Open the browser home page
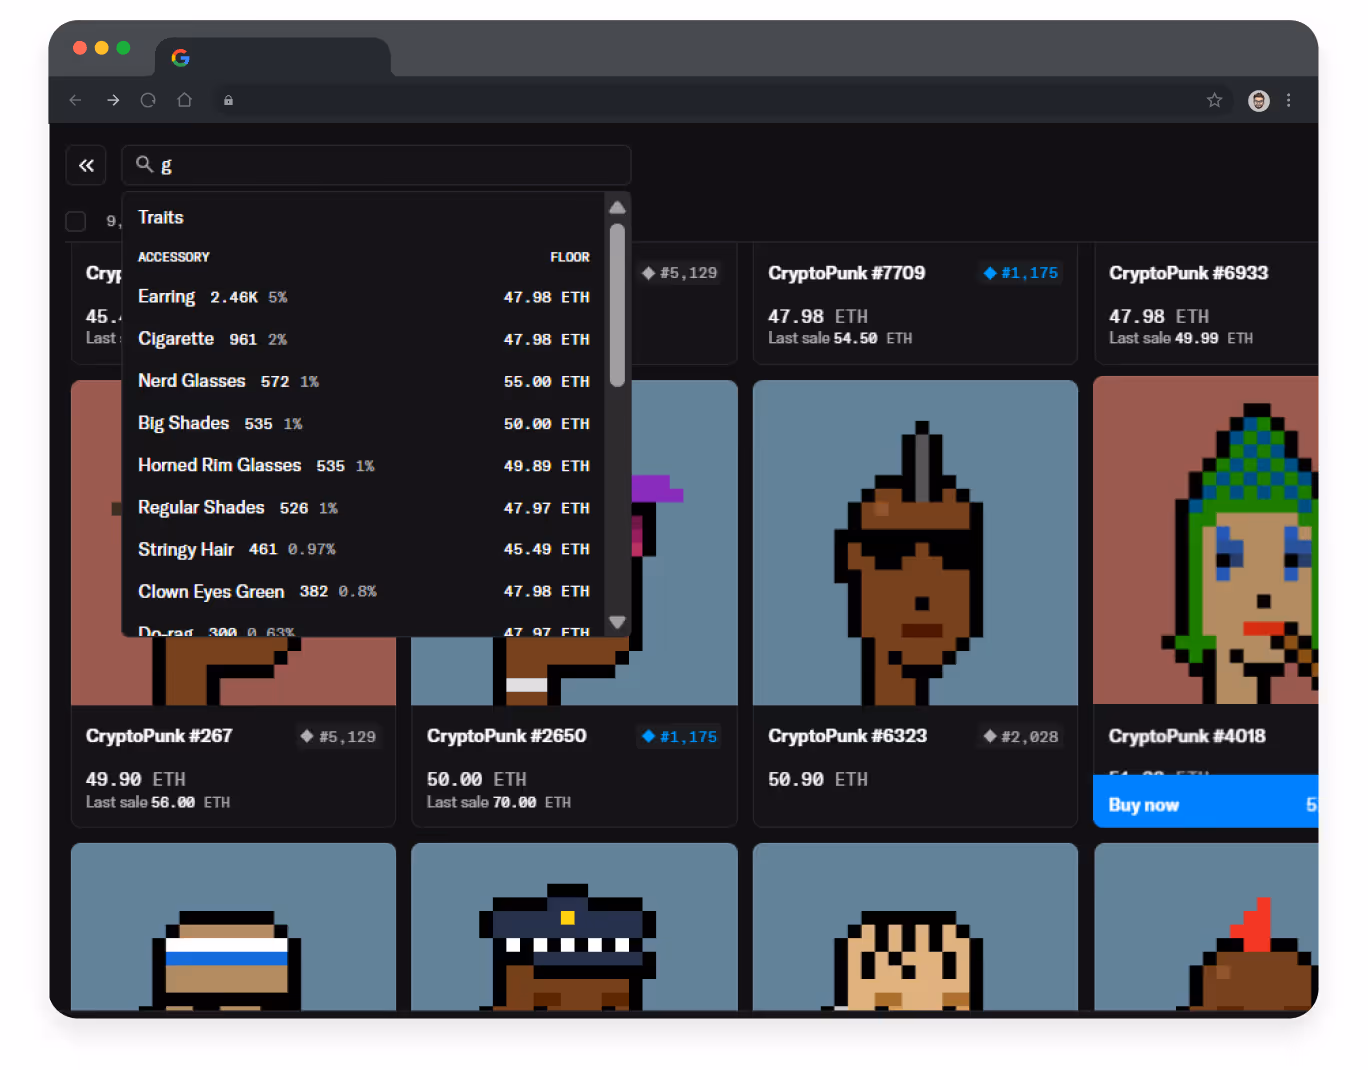Image resolution: width=1368 pixels, height=1070 pixels. [x=184, y=100]
